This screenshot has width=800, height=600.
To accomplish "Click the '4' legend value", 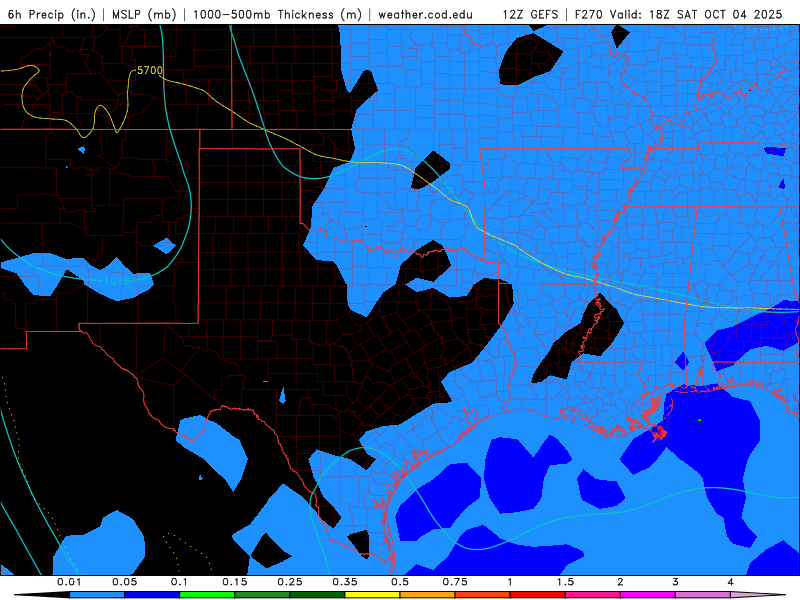I will point(730,582).
